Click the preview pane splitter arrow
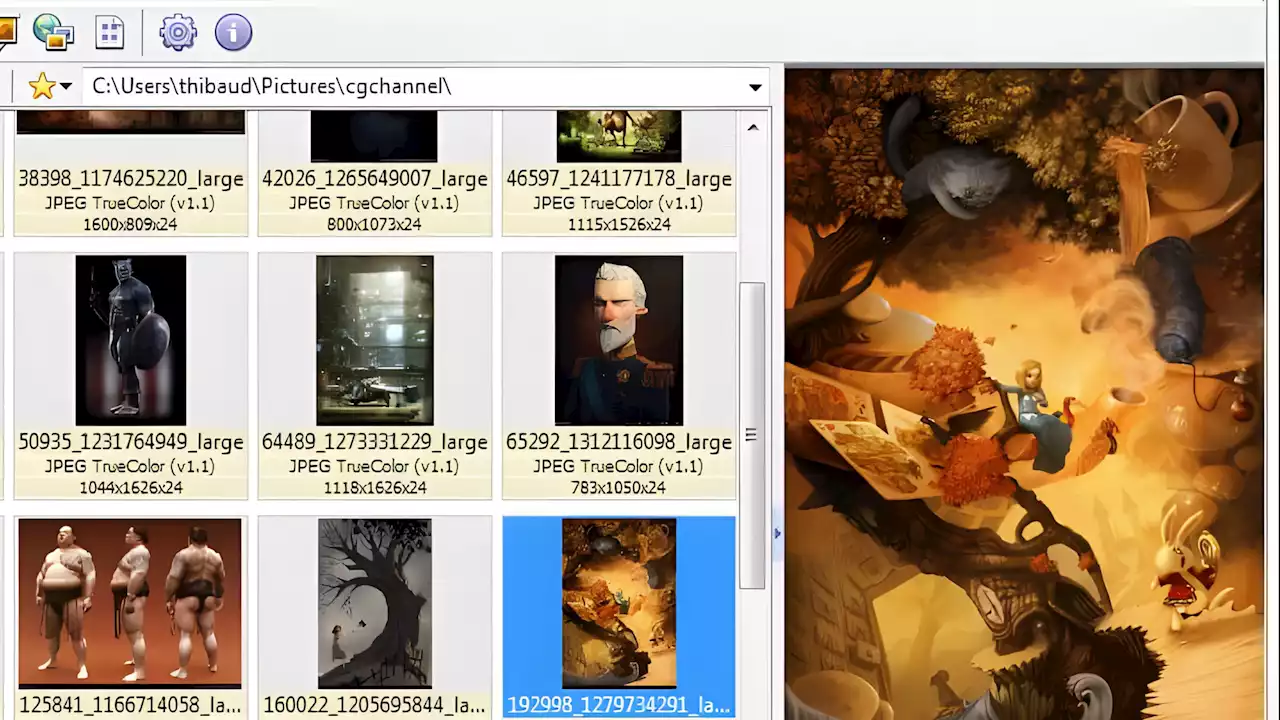 pos(777,534)
